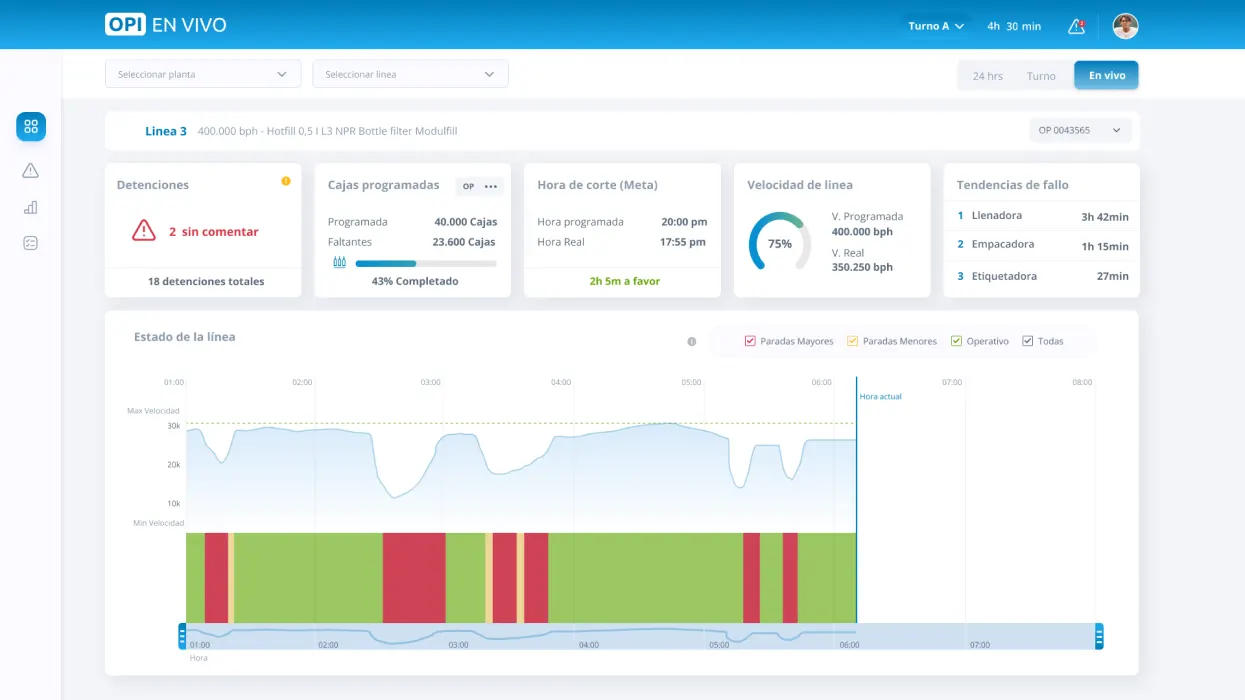This screenshot has width=1245, height=700.
Task: Expand the Seleccionar planta dropdown
Action: 203,74
